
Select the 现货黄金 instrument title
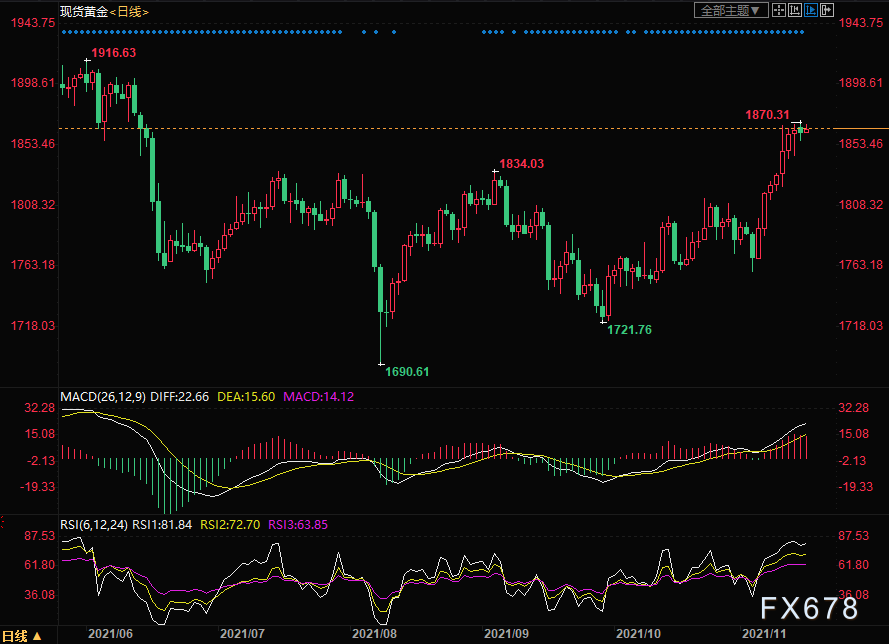[84, 12]
